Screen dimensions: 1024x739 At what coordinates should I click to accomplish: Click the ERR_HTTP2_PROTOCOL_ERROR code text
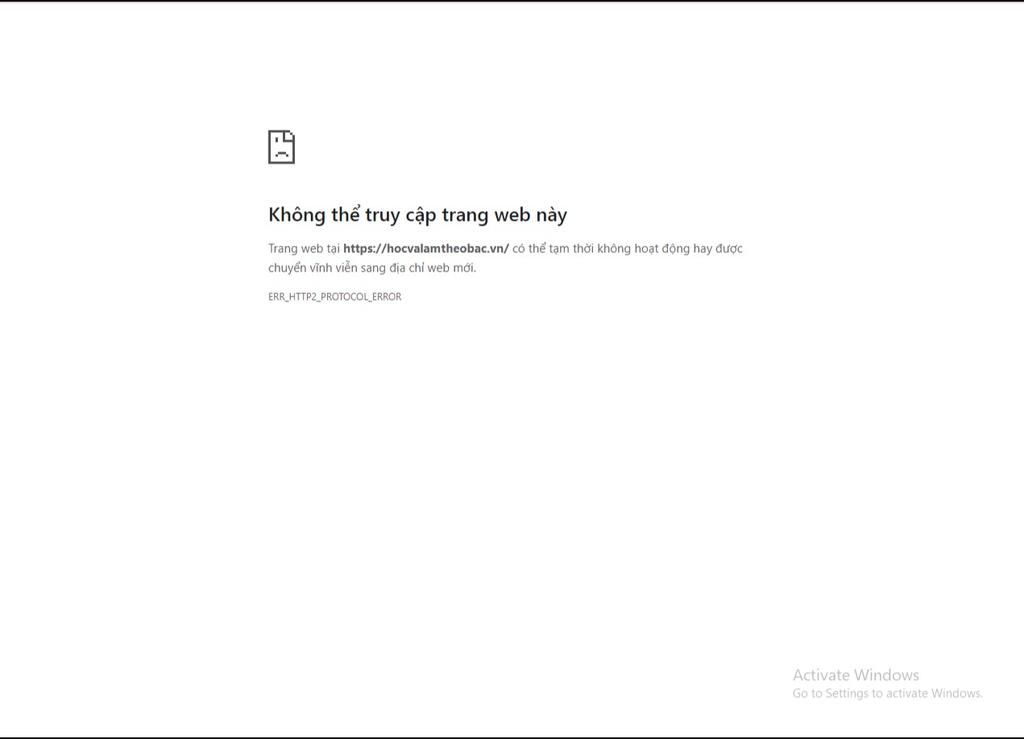click(334, 297)
